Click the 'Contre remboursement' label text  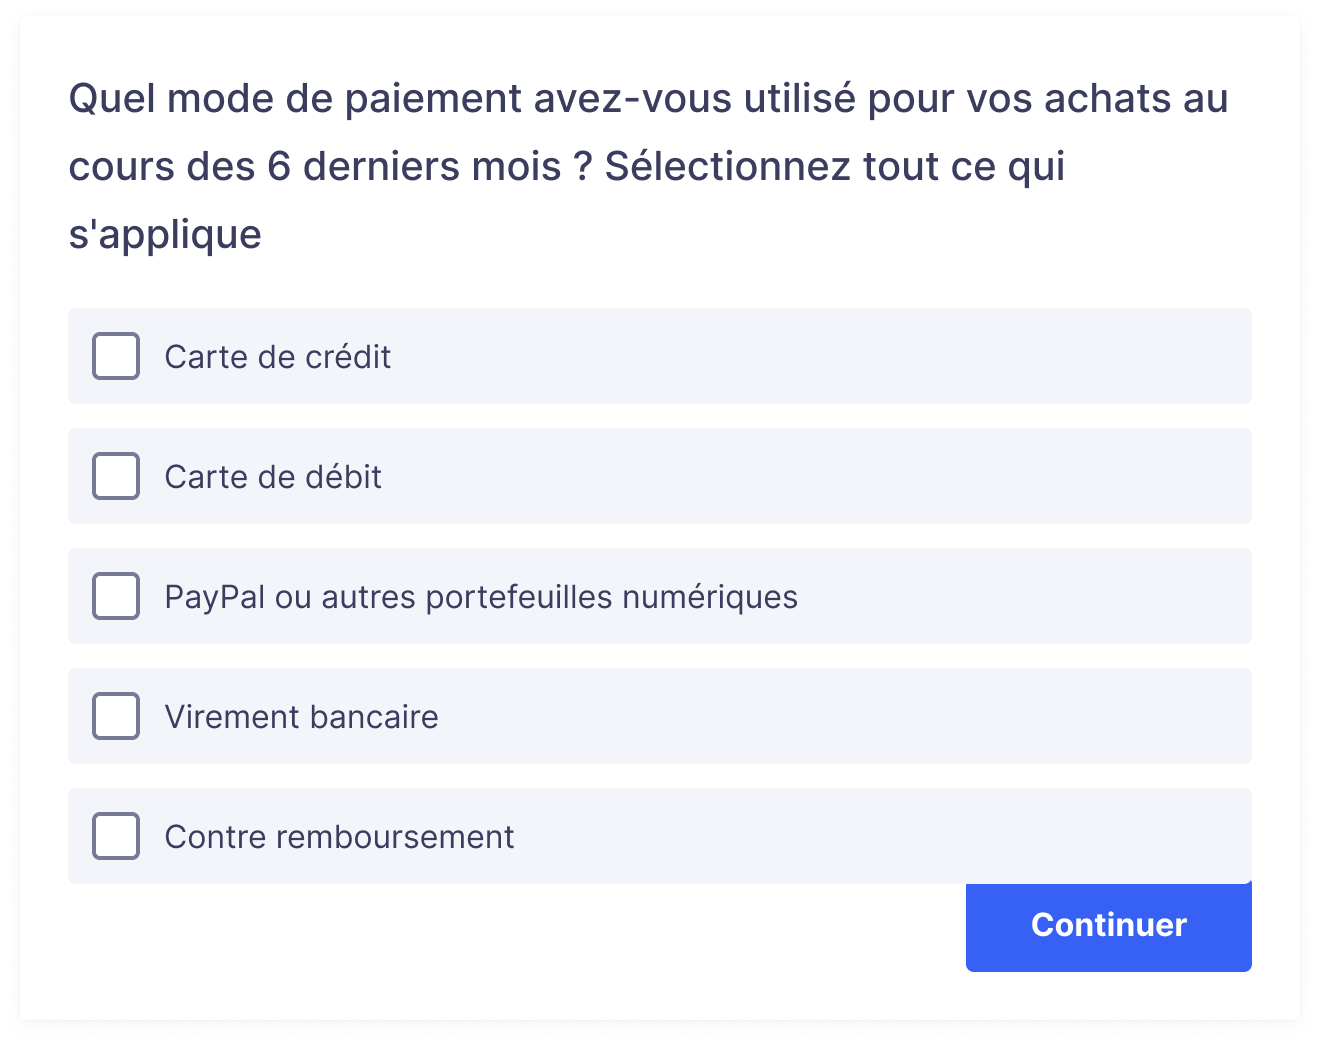(x=339, y=837)
